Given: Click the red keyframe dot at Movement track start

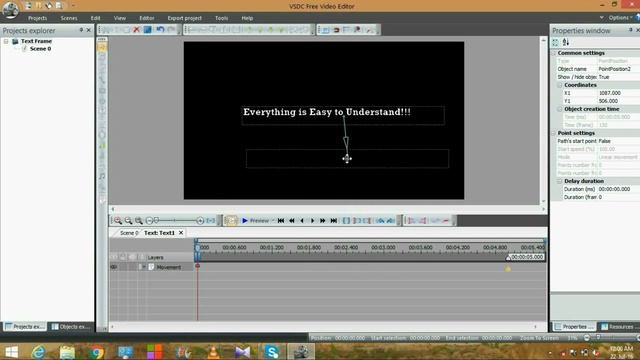Looking at the screenshot, I should click(198, 266).
